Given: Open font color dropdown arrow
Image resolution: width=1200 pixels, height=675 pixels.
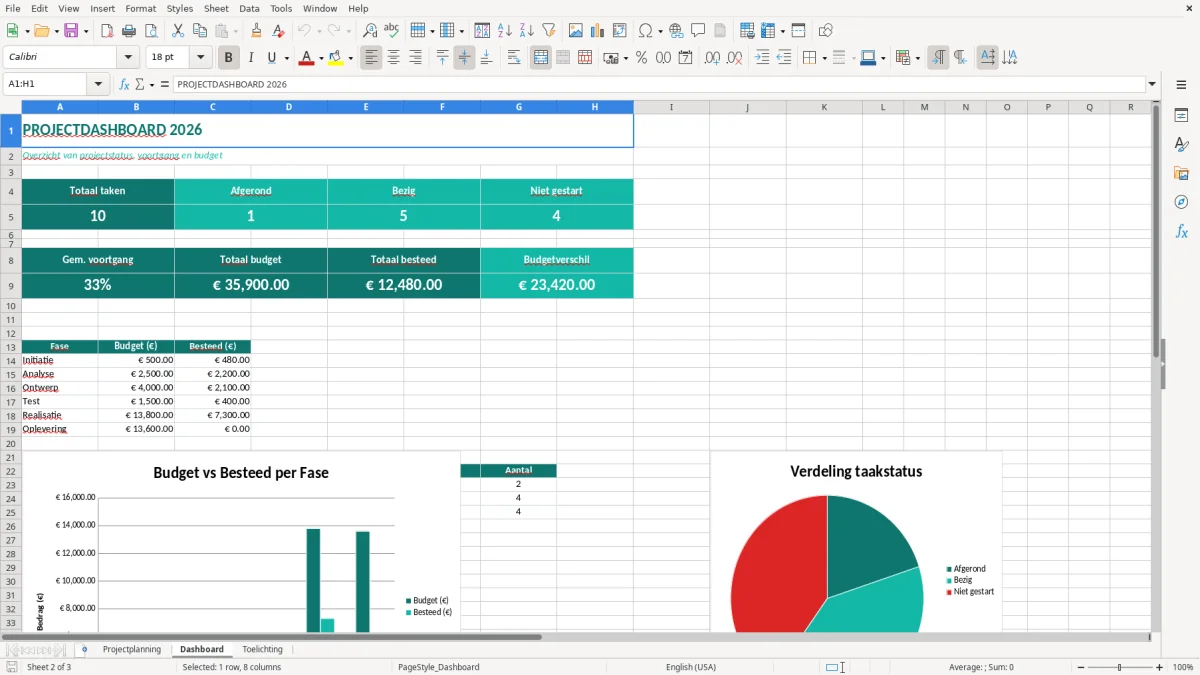Looking at the screenshot, I should click(x=321, y=58).
